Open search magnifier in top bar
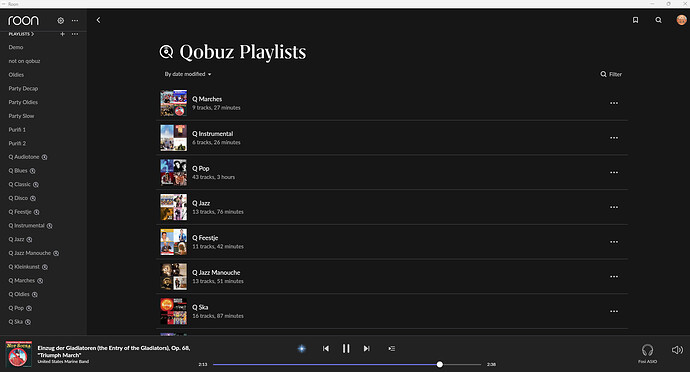 (x=658, y=20)
